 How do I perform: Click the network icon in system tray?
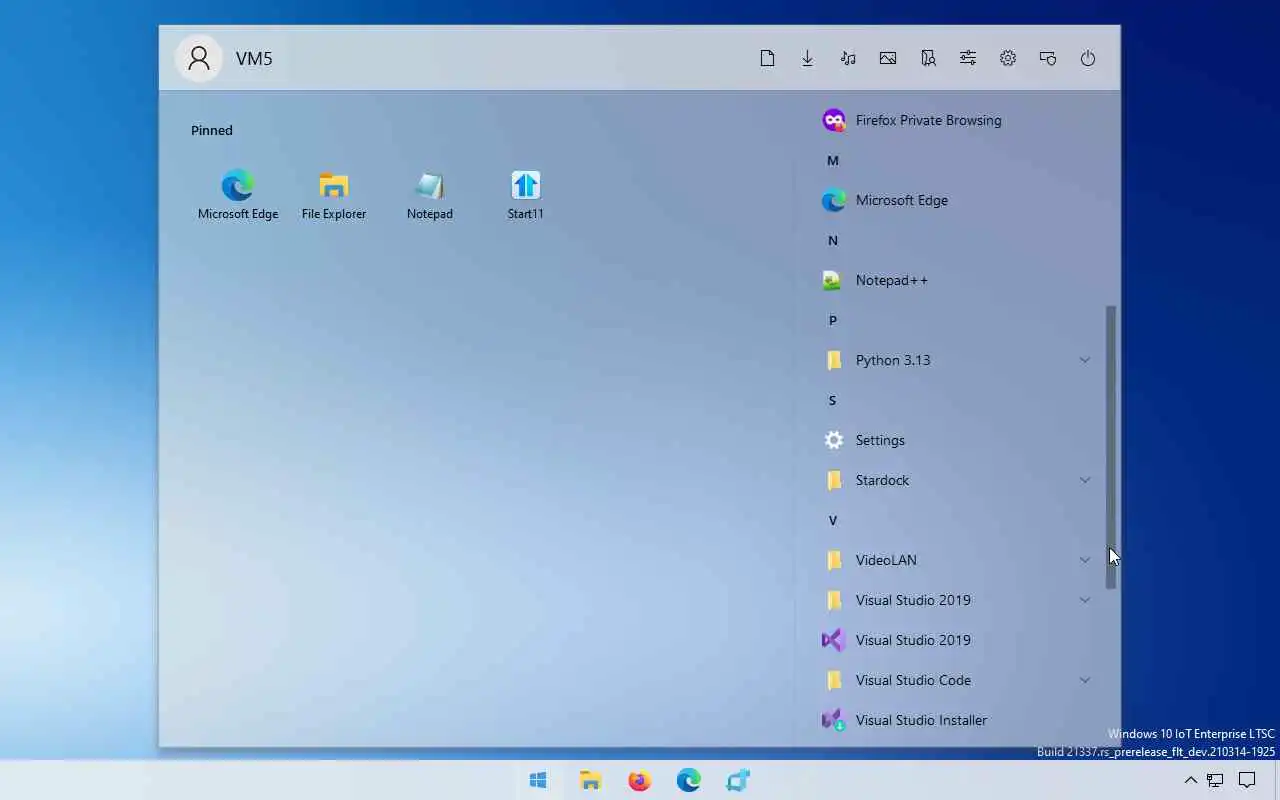pos(1215,780)
